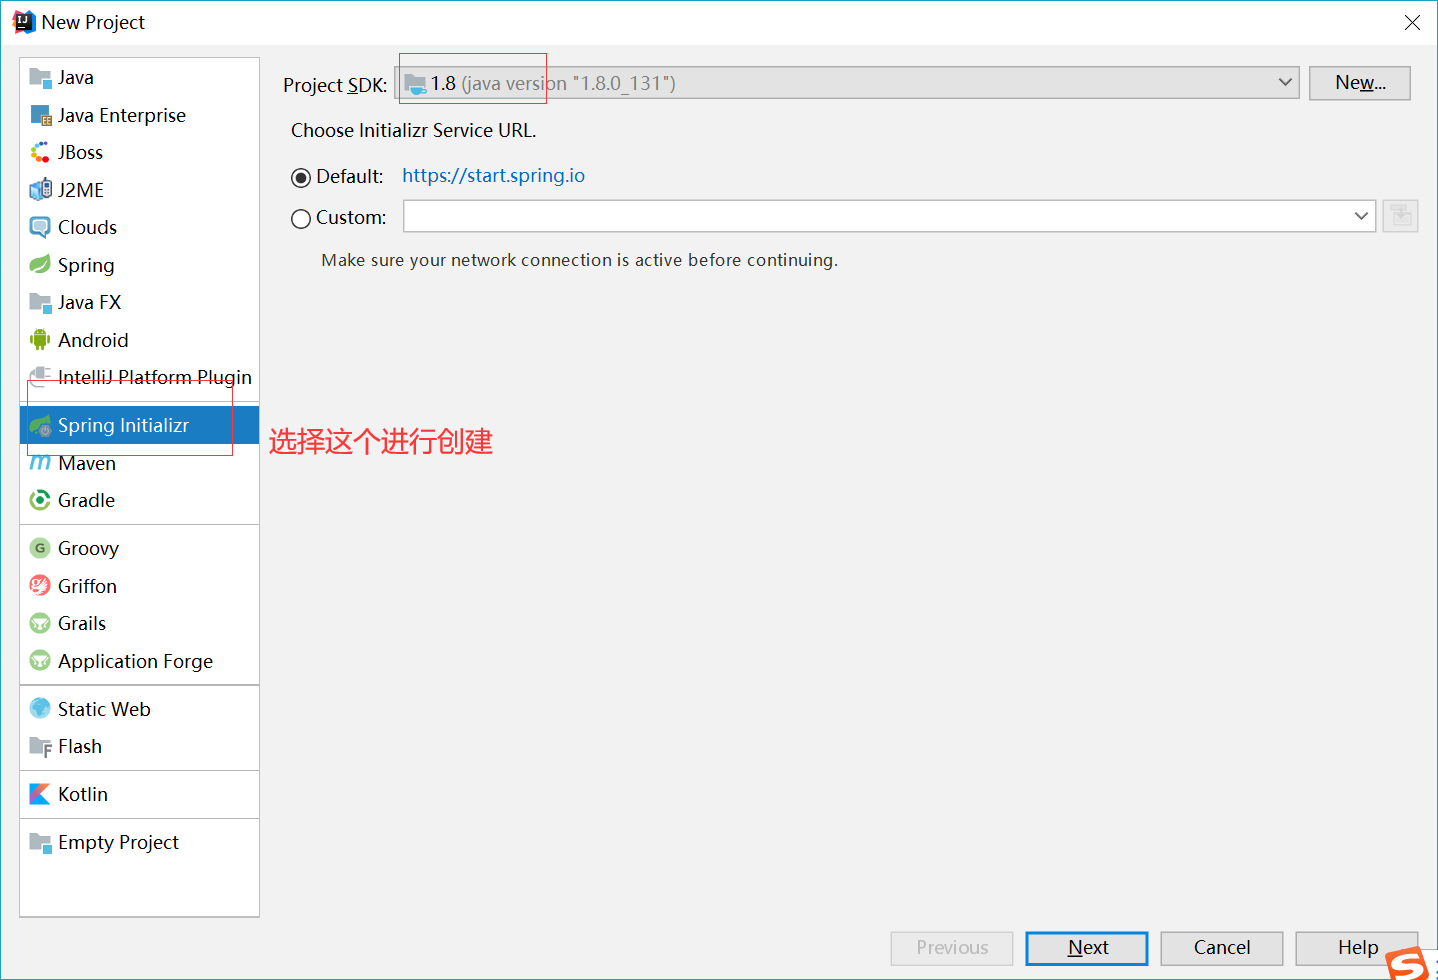Click the Android label text
Image resolution: width=1438 pixels, height=980 pixels.
point(93,340)
